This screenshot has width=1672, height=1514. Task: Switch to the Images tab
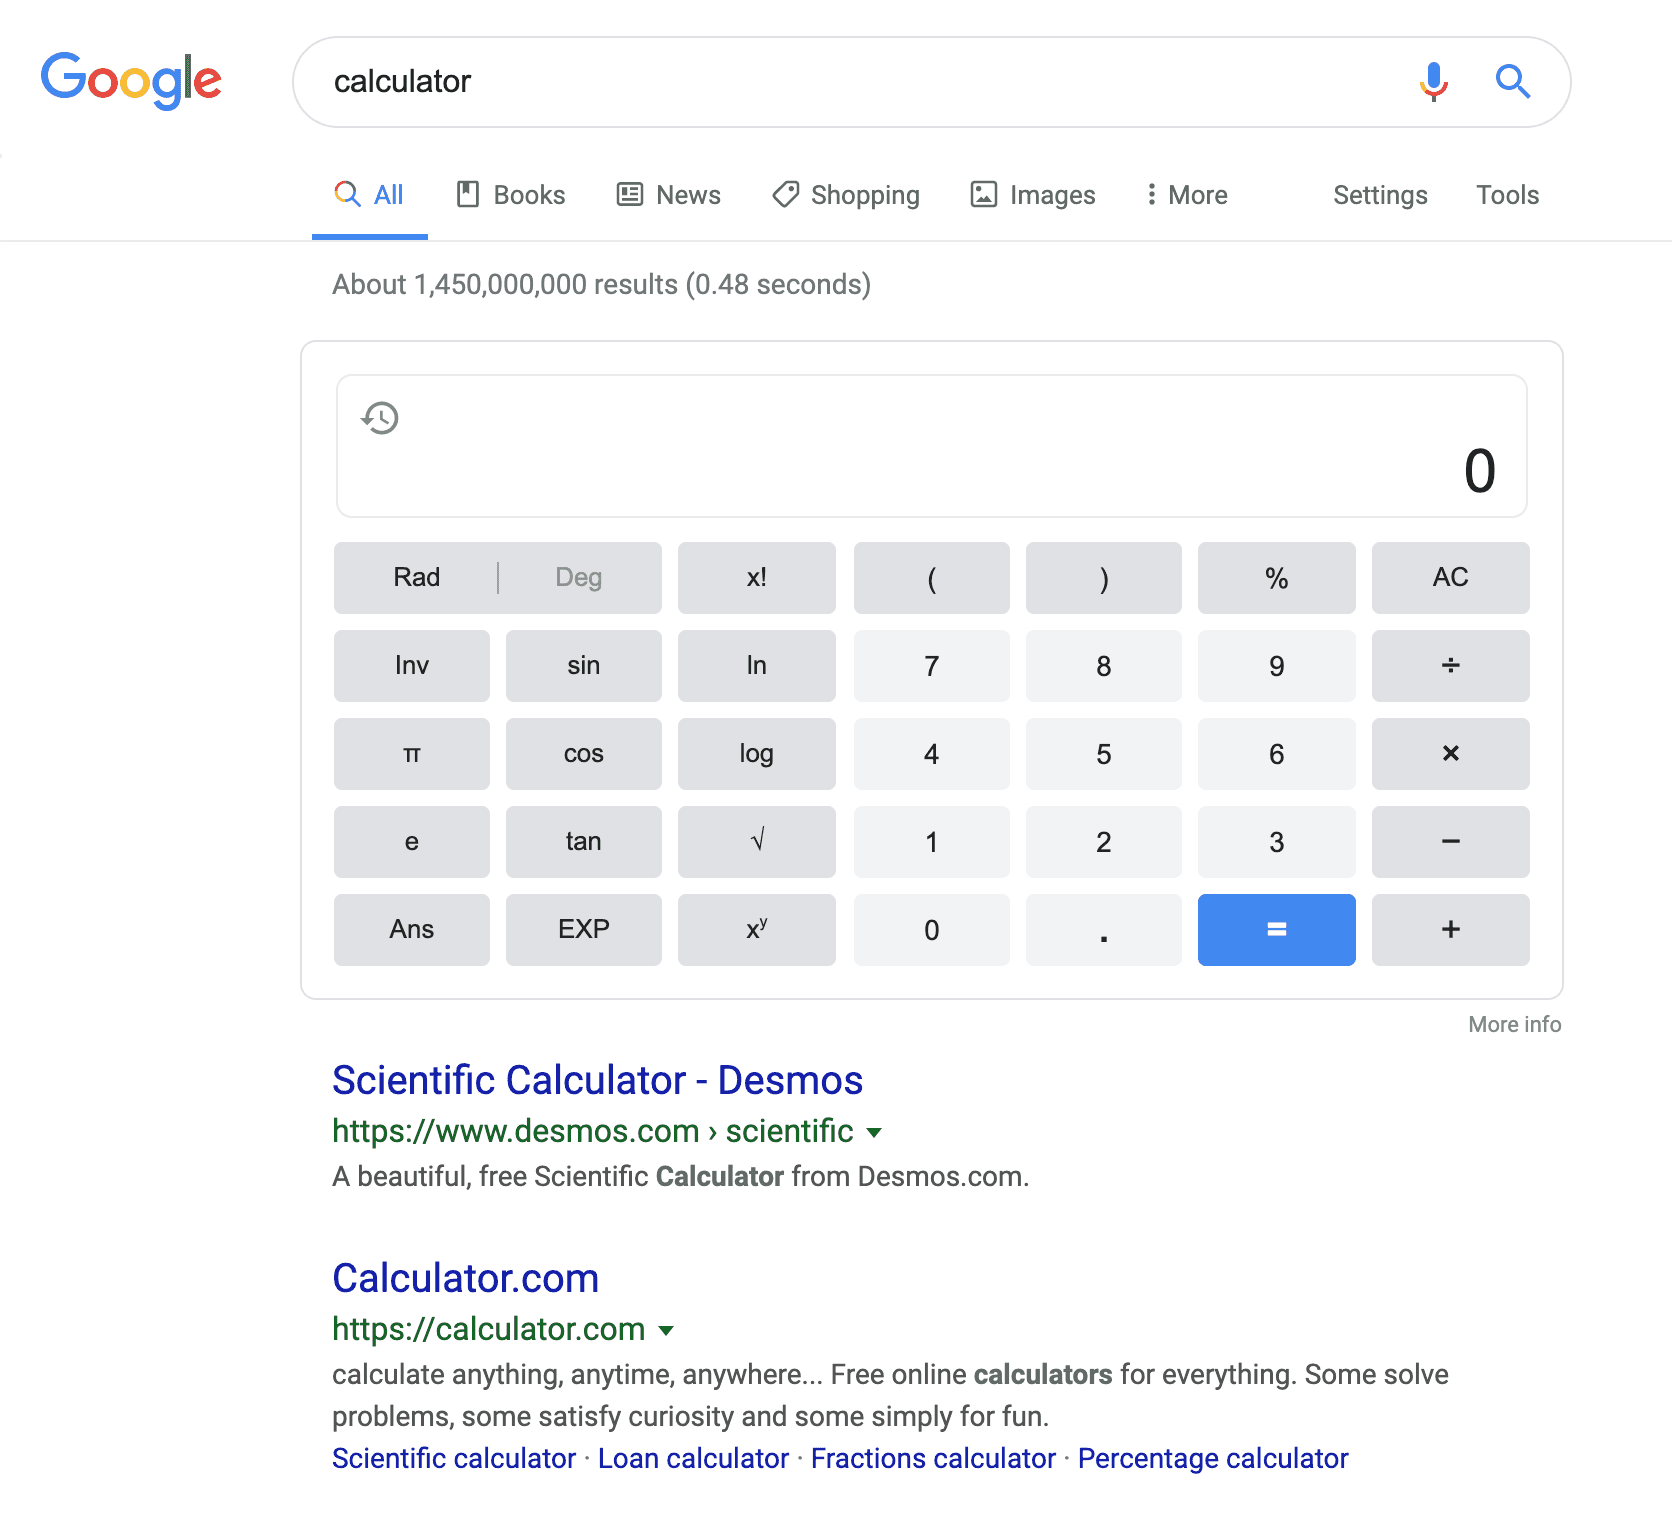coord(1033,195)
